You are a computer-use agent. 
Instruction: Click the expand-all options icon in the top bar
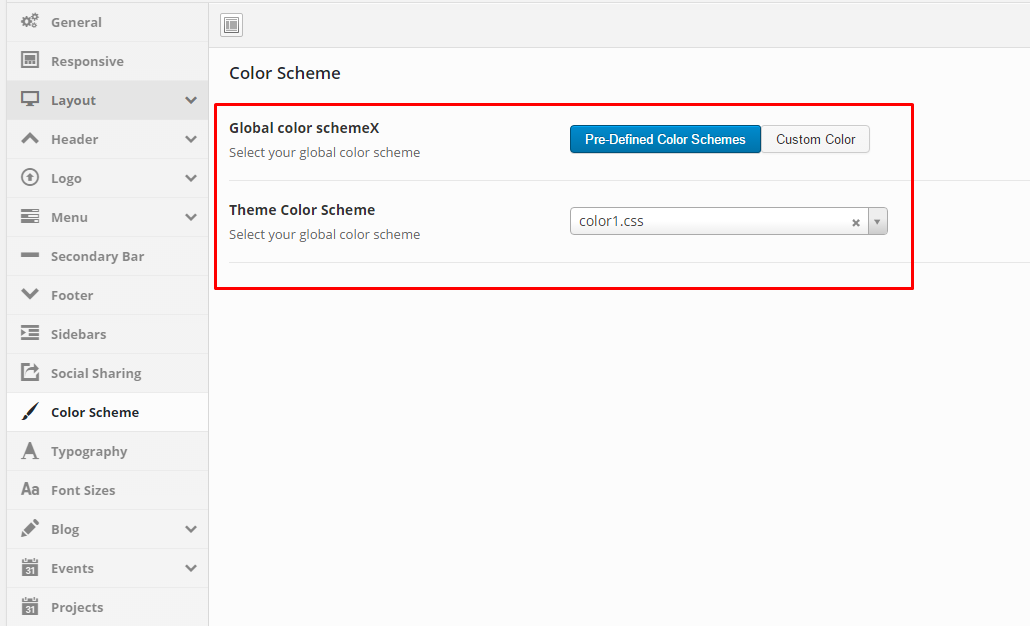(231, 25)
